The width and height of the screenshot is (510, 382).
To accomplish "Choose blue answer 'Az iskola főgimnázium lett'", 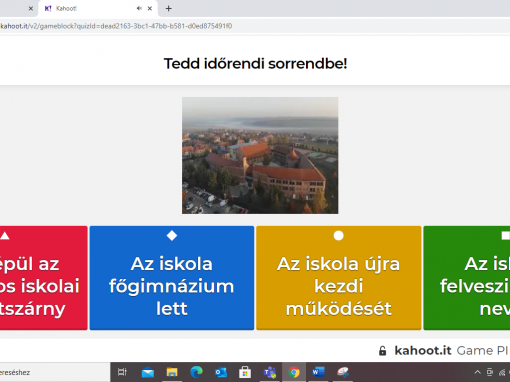I will [172, 278].
